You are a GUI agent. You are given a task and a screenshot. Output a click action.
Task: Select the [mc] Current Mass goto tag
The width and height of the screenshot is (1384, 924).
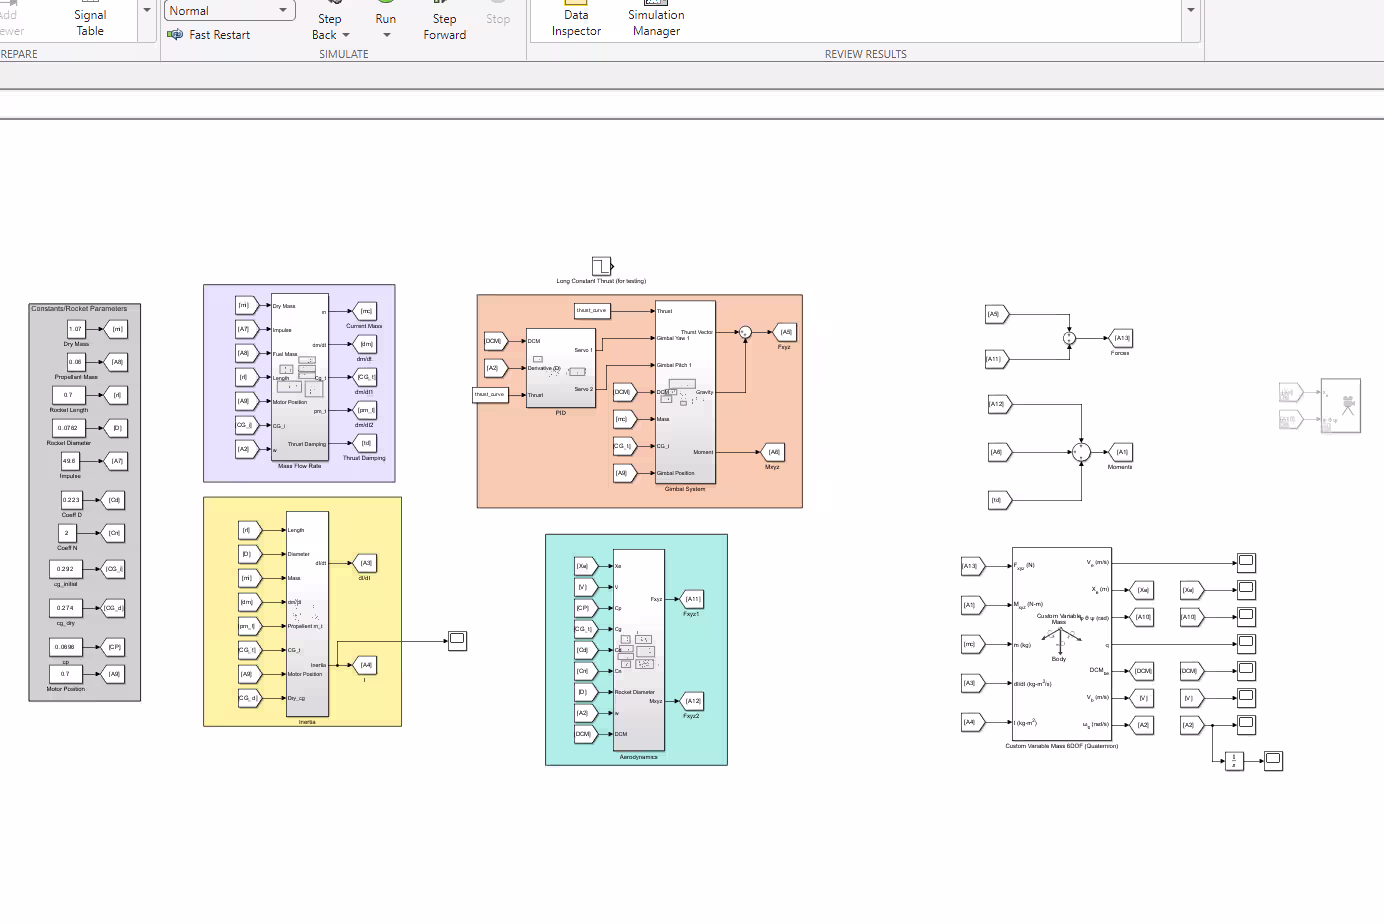coord(365,311)
